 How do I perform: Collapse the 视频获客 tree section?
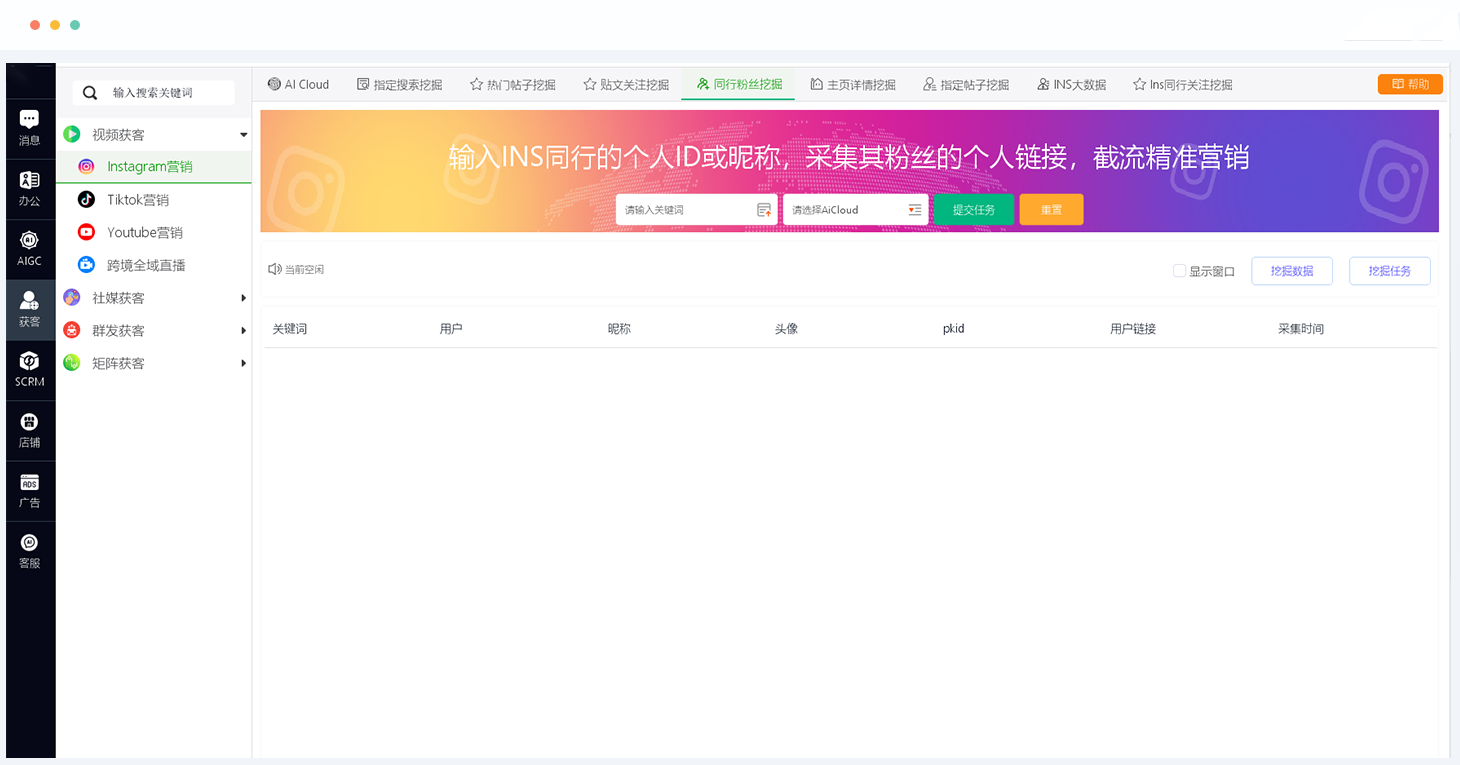pyautogui.click(x=243, y=135)
